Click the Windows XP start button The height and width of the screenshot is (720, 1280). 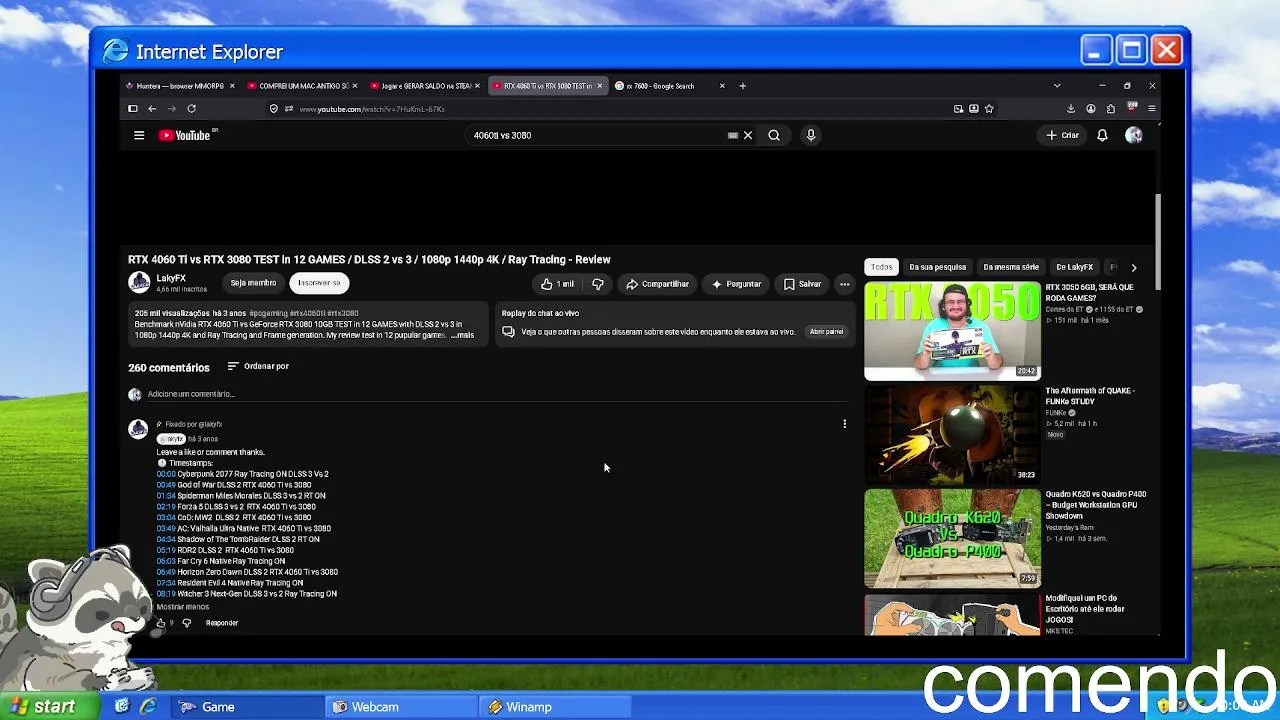pos(50,707)
